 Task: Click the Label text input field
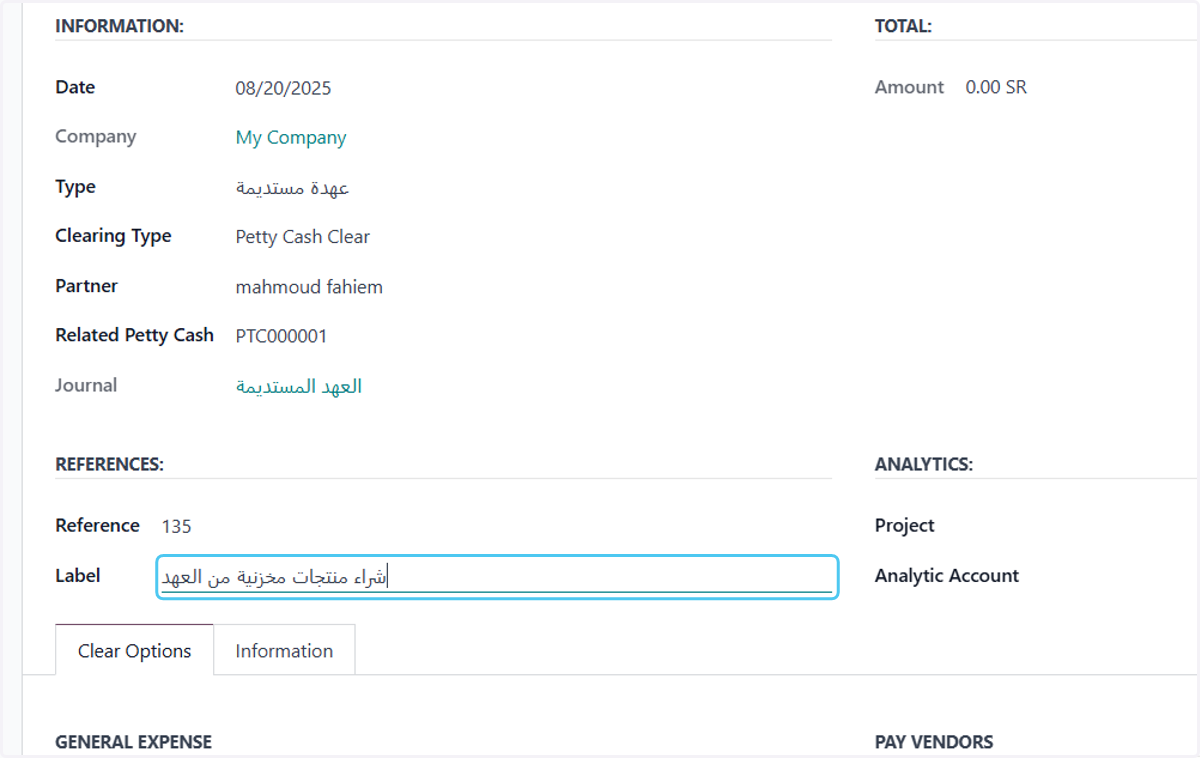tap(497, 577)
